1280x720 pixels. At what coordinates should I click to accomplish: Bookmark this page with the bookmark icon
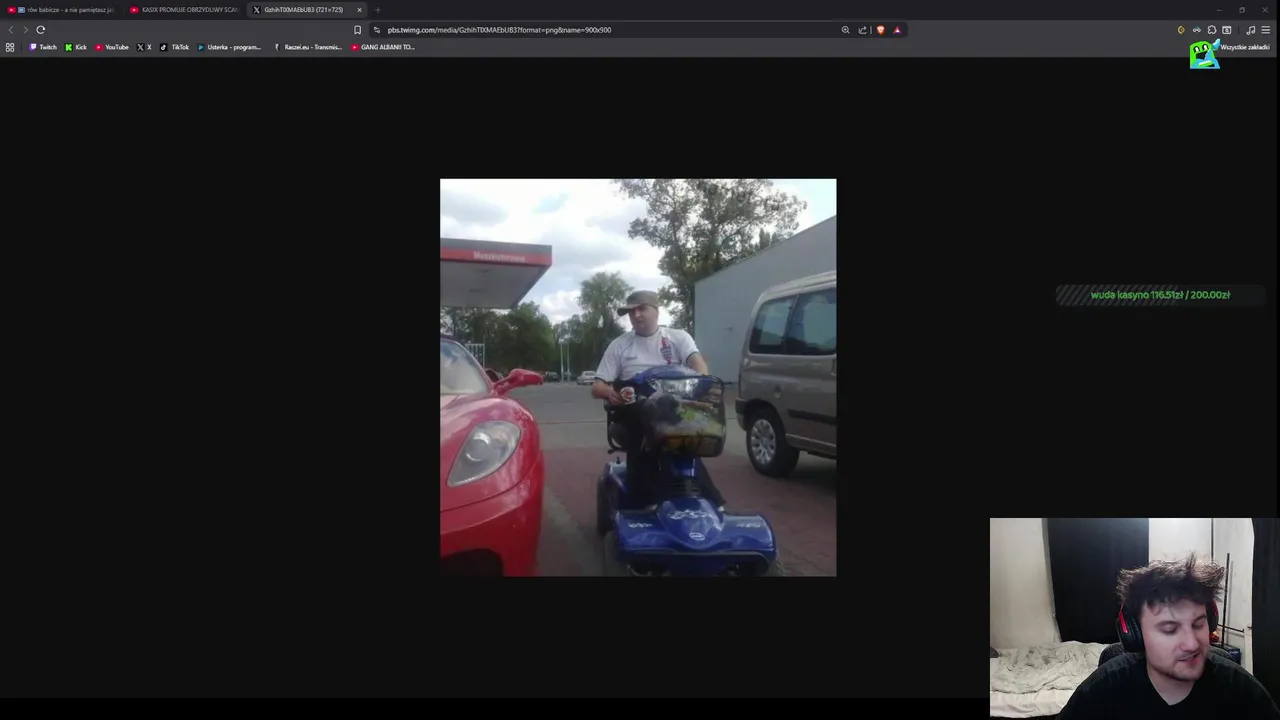click(357, 30)
